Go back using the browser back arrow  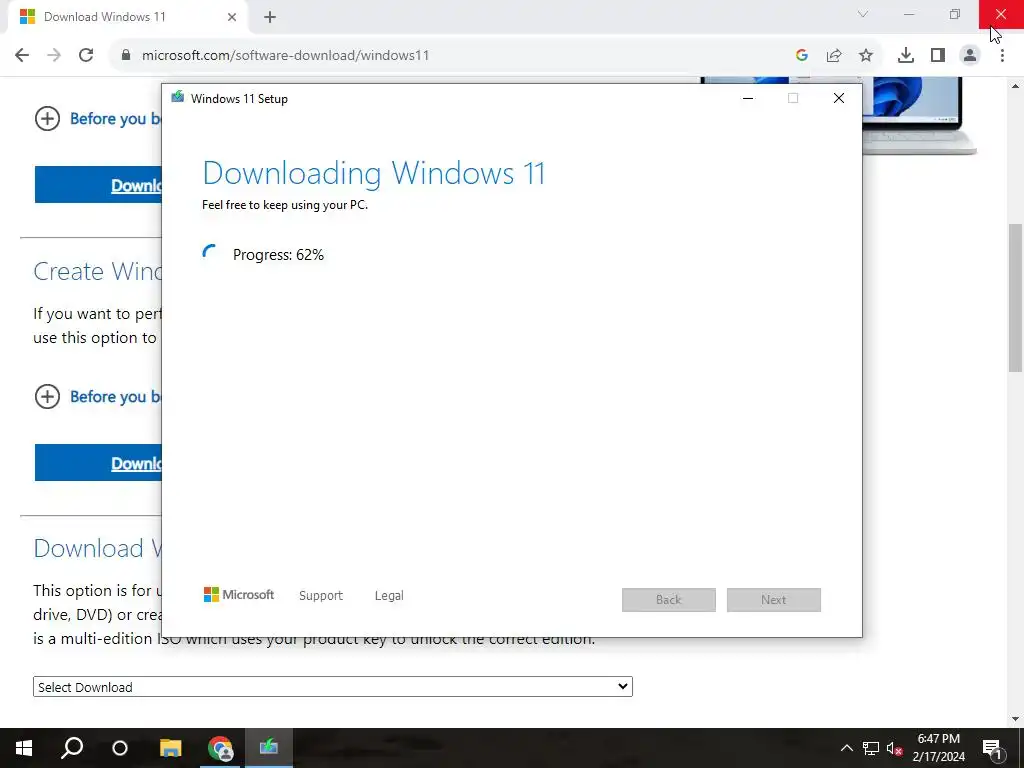pos(22,56)
